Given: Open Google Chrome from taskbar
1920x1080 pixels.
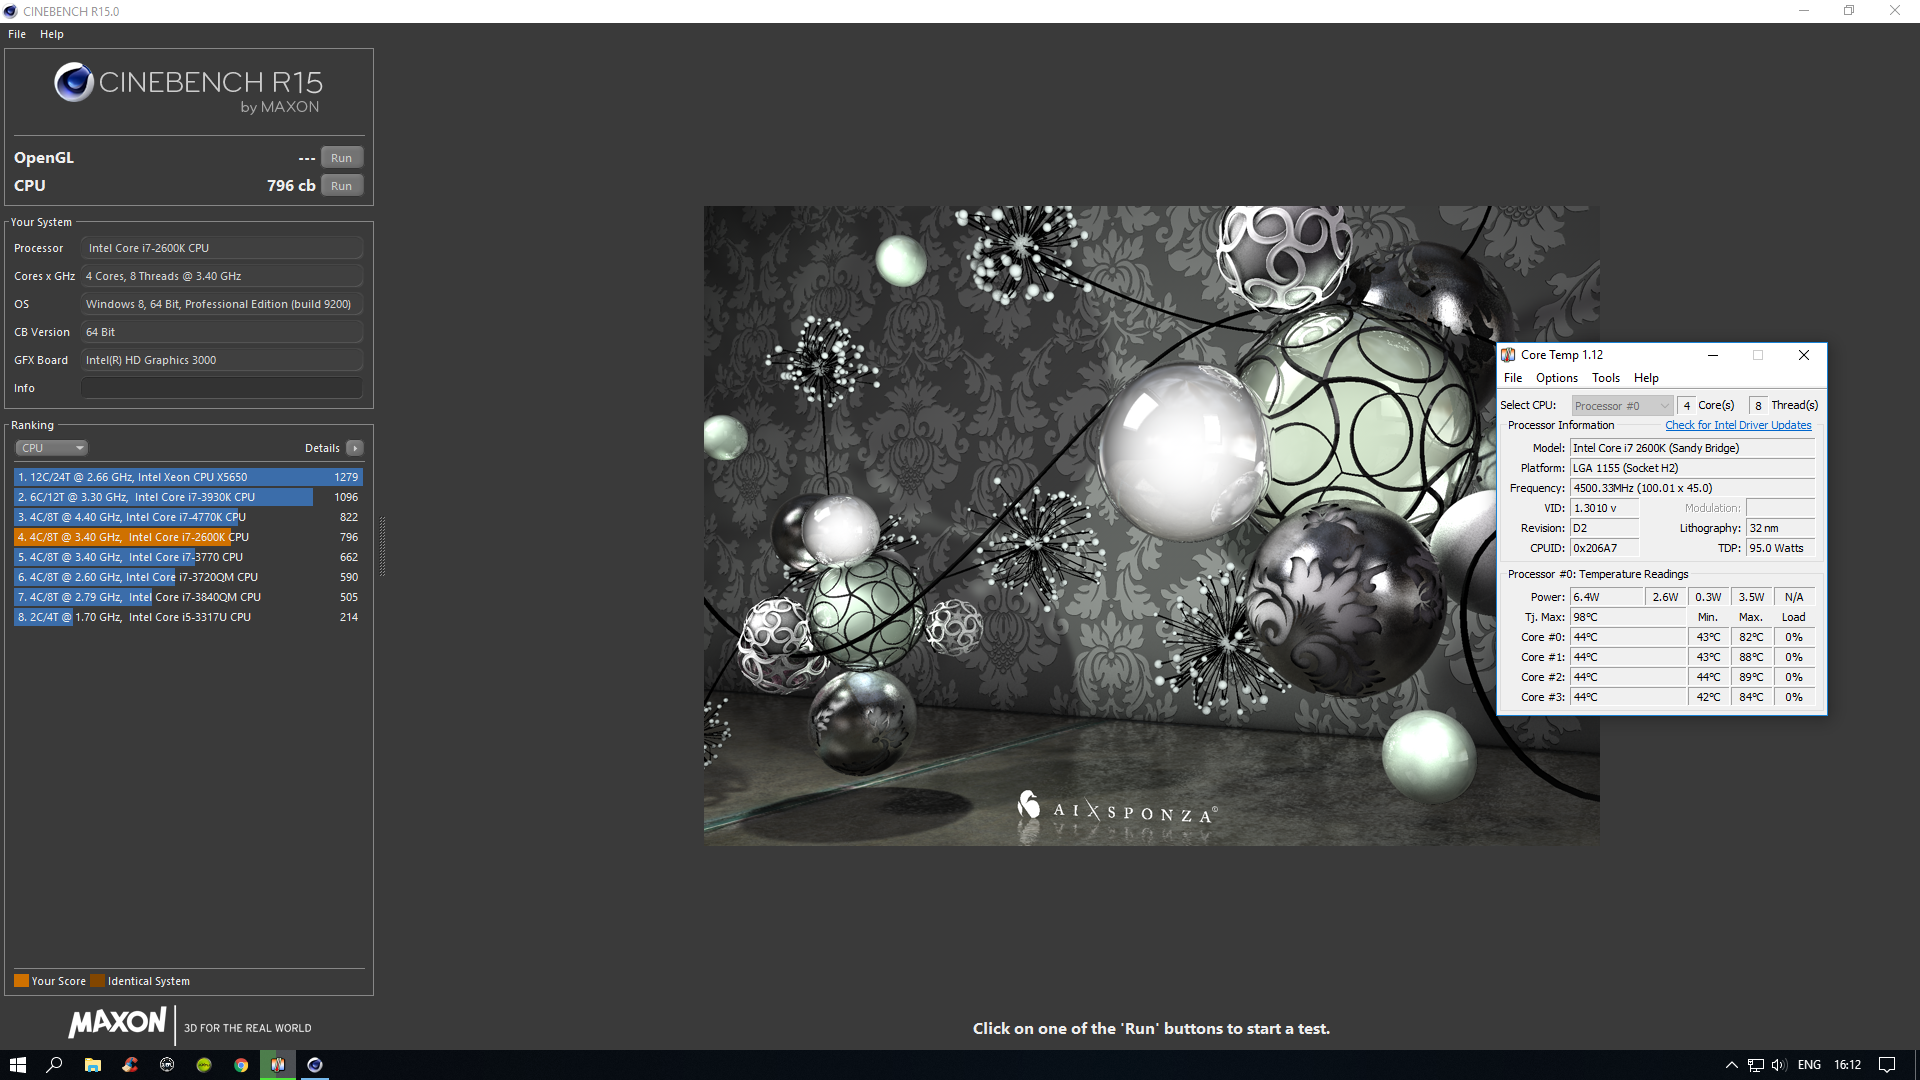Looking at the screenshot, I should click(241, 1065).
